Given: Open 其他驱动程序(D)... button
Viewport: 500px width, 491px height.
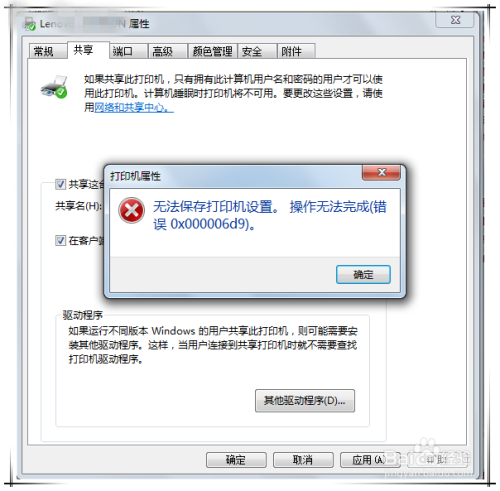Looking at the screenshot, I should pos(305,401).
